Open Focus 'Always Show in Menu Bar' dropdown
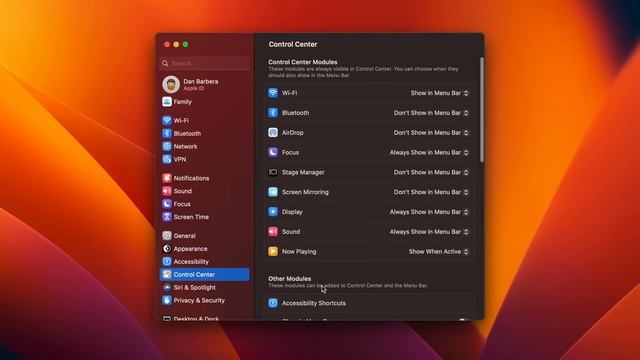640x360 pixels. click(429, 152)
